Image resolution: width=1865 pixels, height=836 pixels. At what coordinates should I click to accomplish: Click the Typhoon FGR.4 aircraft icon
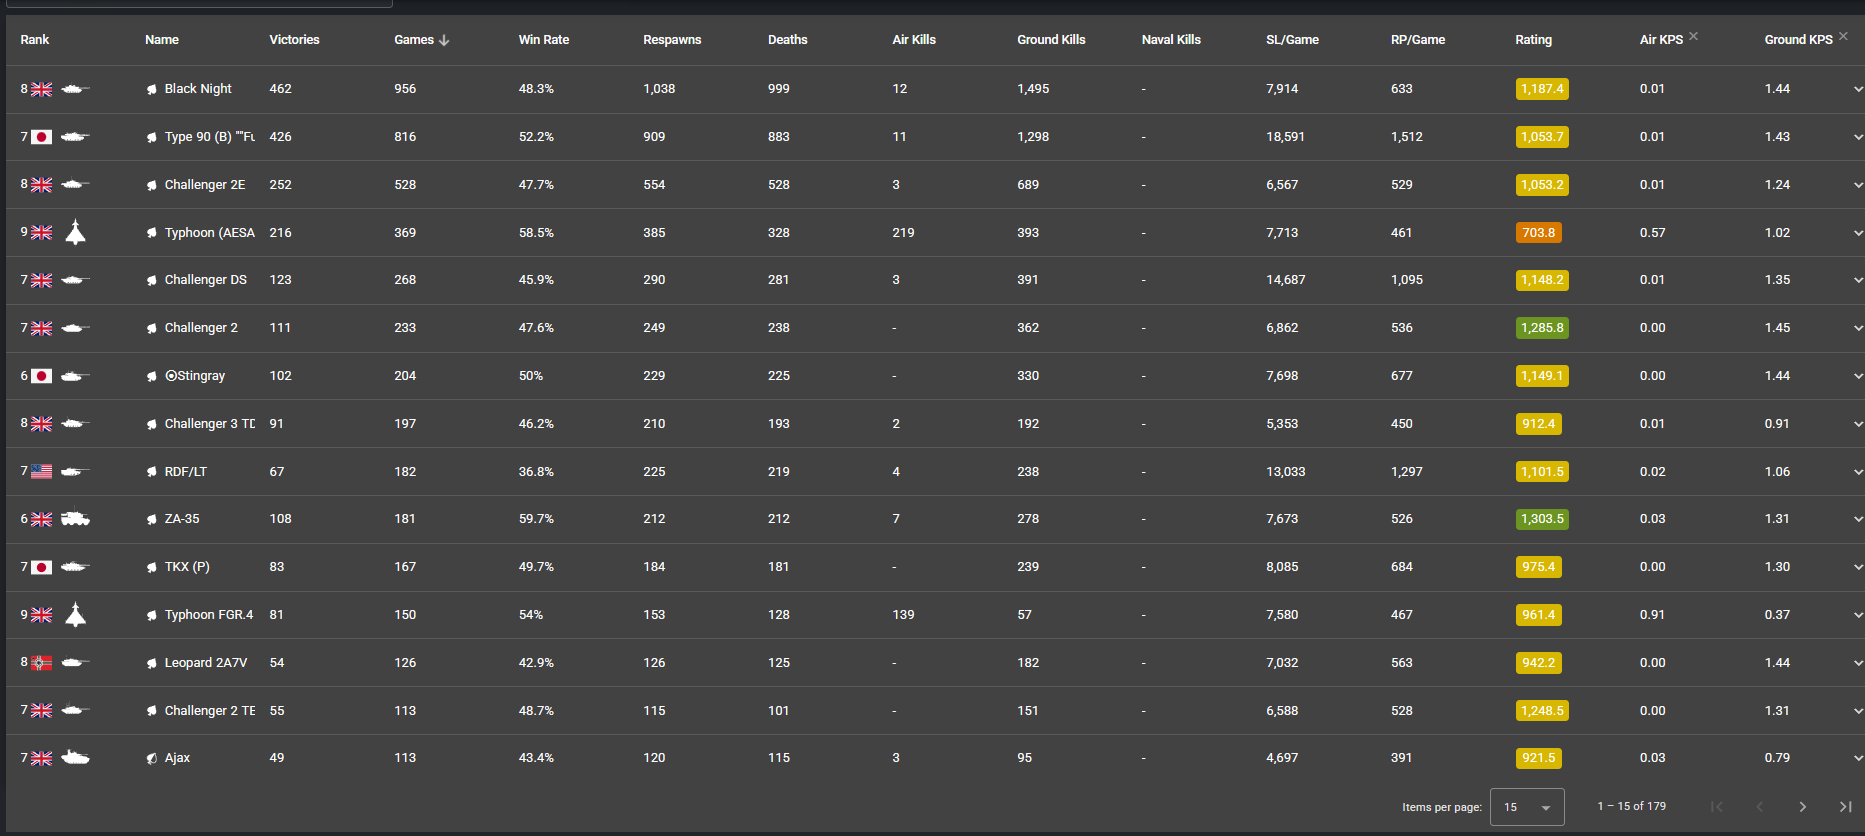point(75,615)
